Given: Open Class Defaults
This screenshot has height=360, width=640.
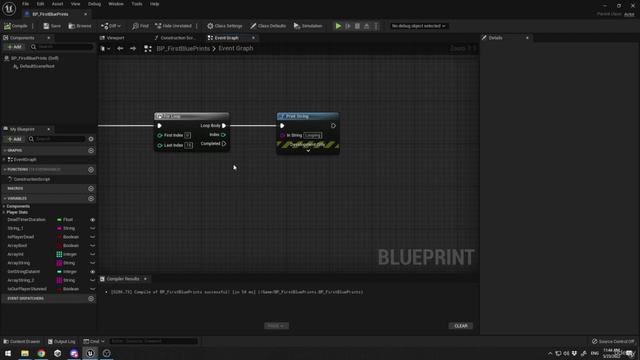Looking at the screenshot, I should click(268, 26).
